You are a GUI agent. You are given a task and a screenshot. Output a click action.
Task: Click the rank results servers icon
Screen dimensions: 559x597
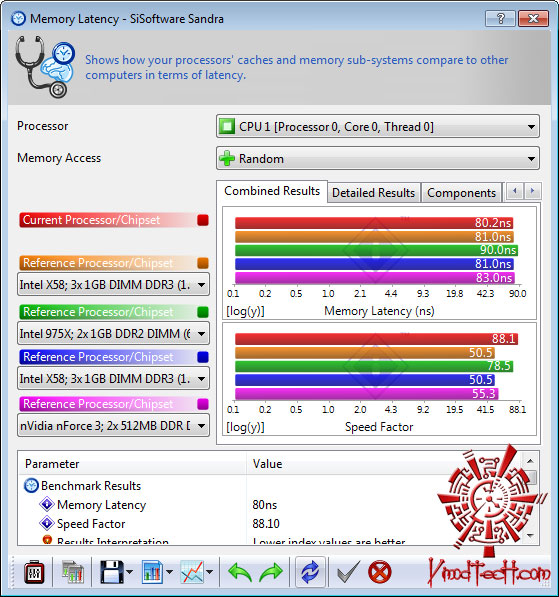72,571
